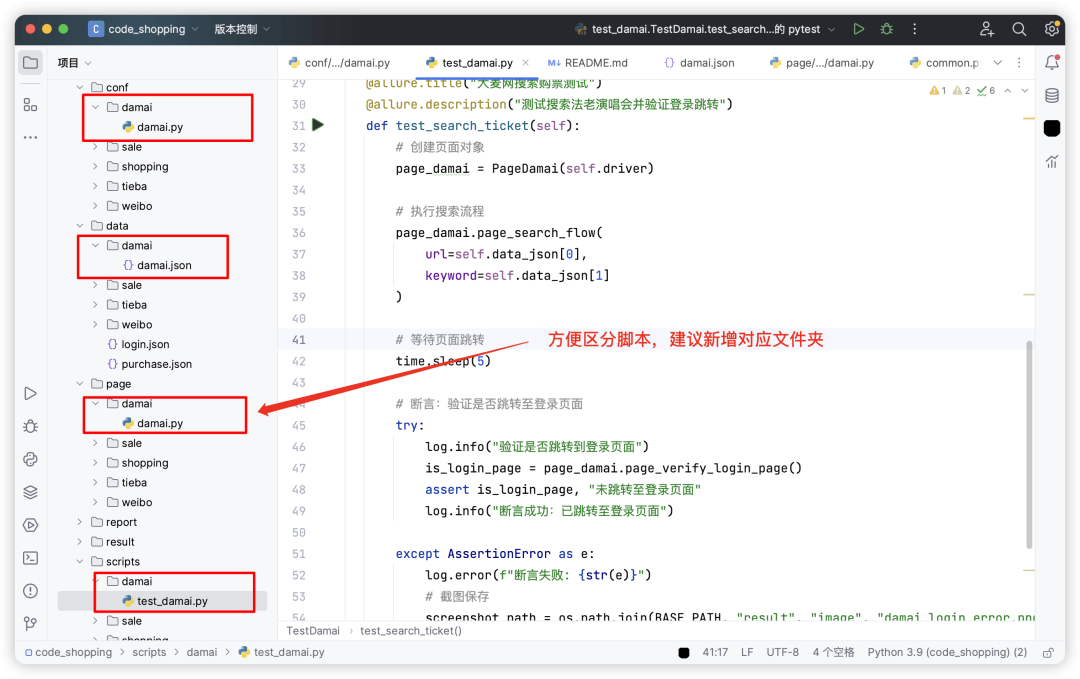Open the Notifications bell

click(1052, 63)
